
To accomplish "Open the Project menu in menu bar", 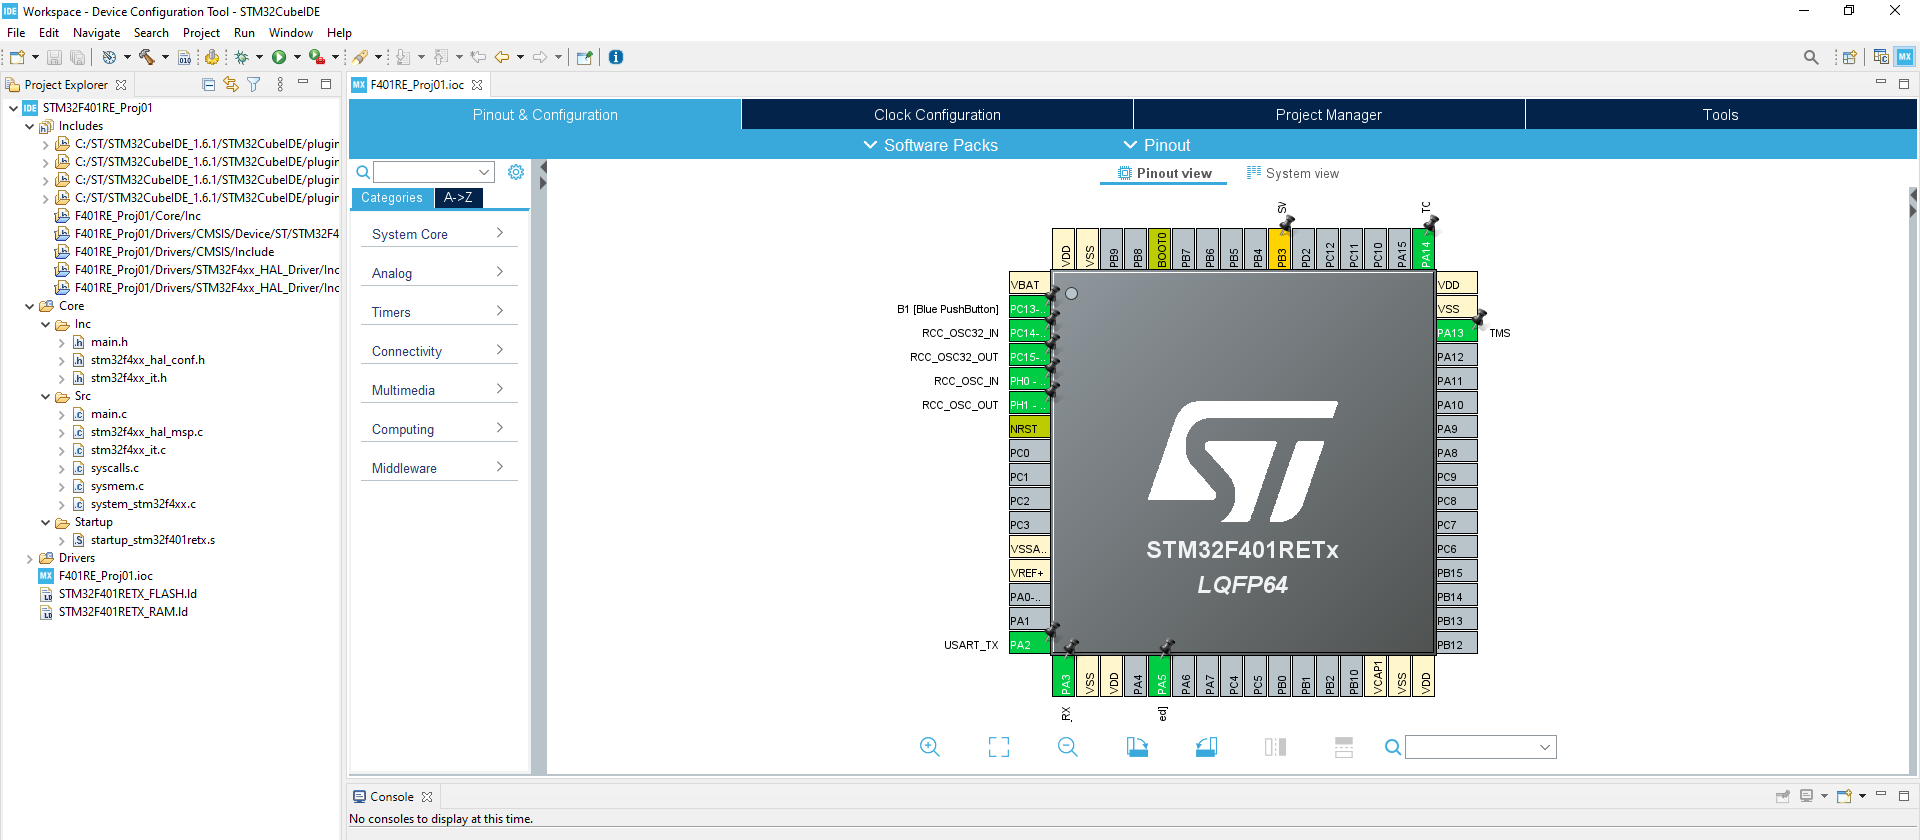I will (x=201, y=33).
